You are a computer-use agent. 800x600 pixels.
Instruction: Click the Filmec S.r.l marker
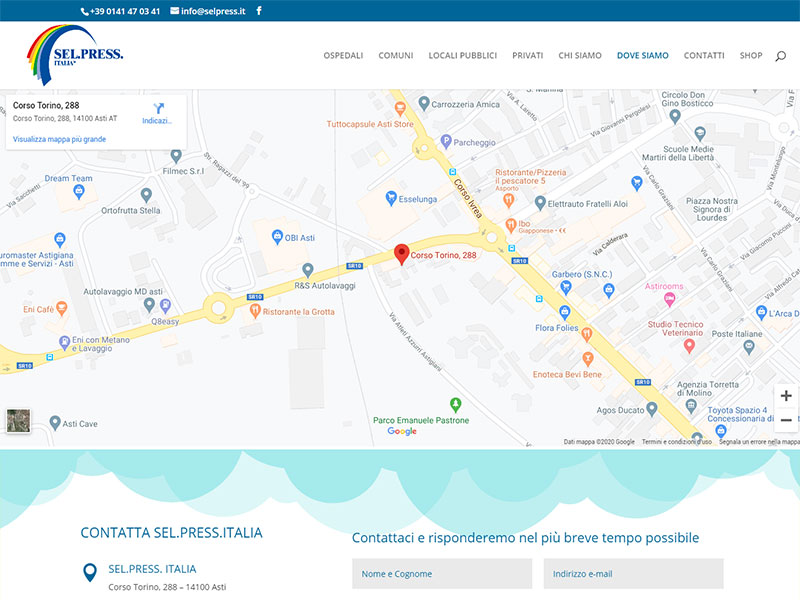pos(176,156)
